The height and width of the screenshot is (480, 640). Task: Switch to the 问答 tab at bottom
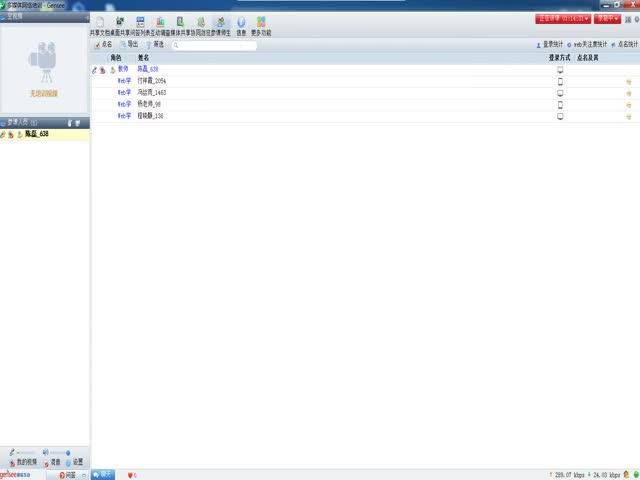click(66, 474)
